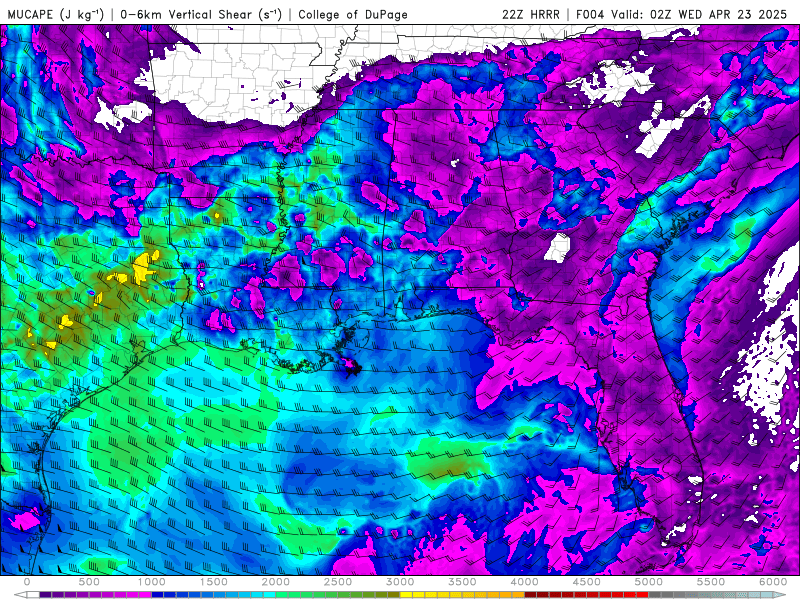The height and width of the screenshot is (600, 800).
Task: Click the left arrow end of the colorbar
Action: (20, 595)
